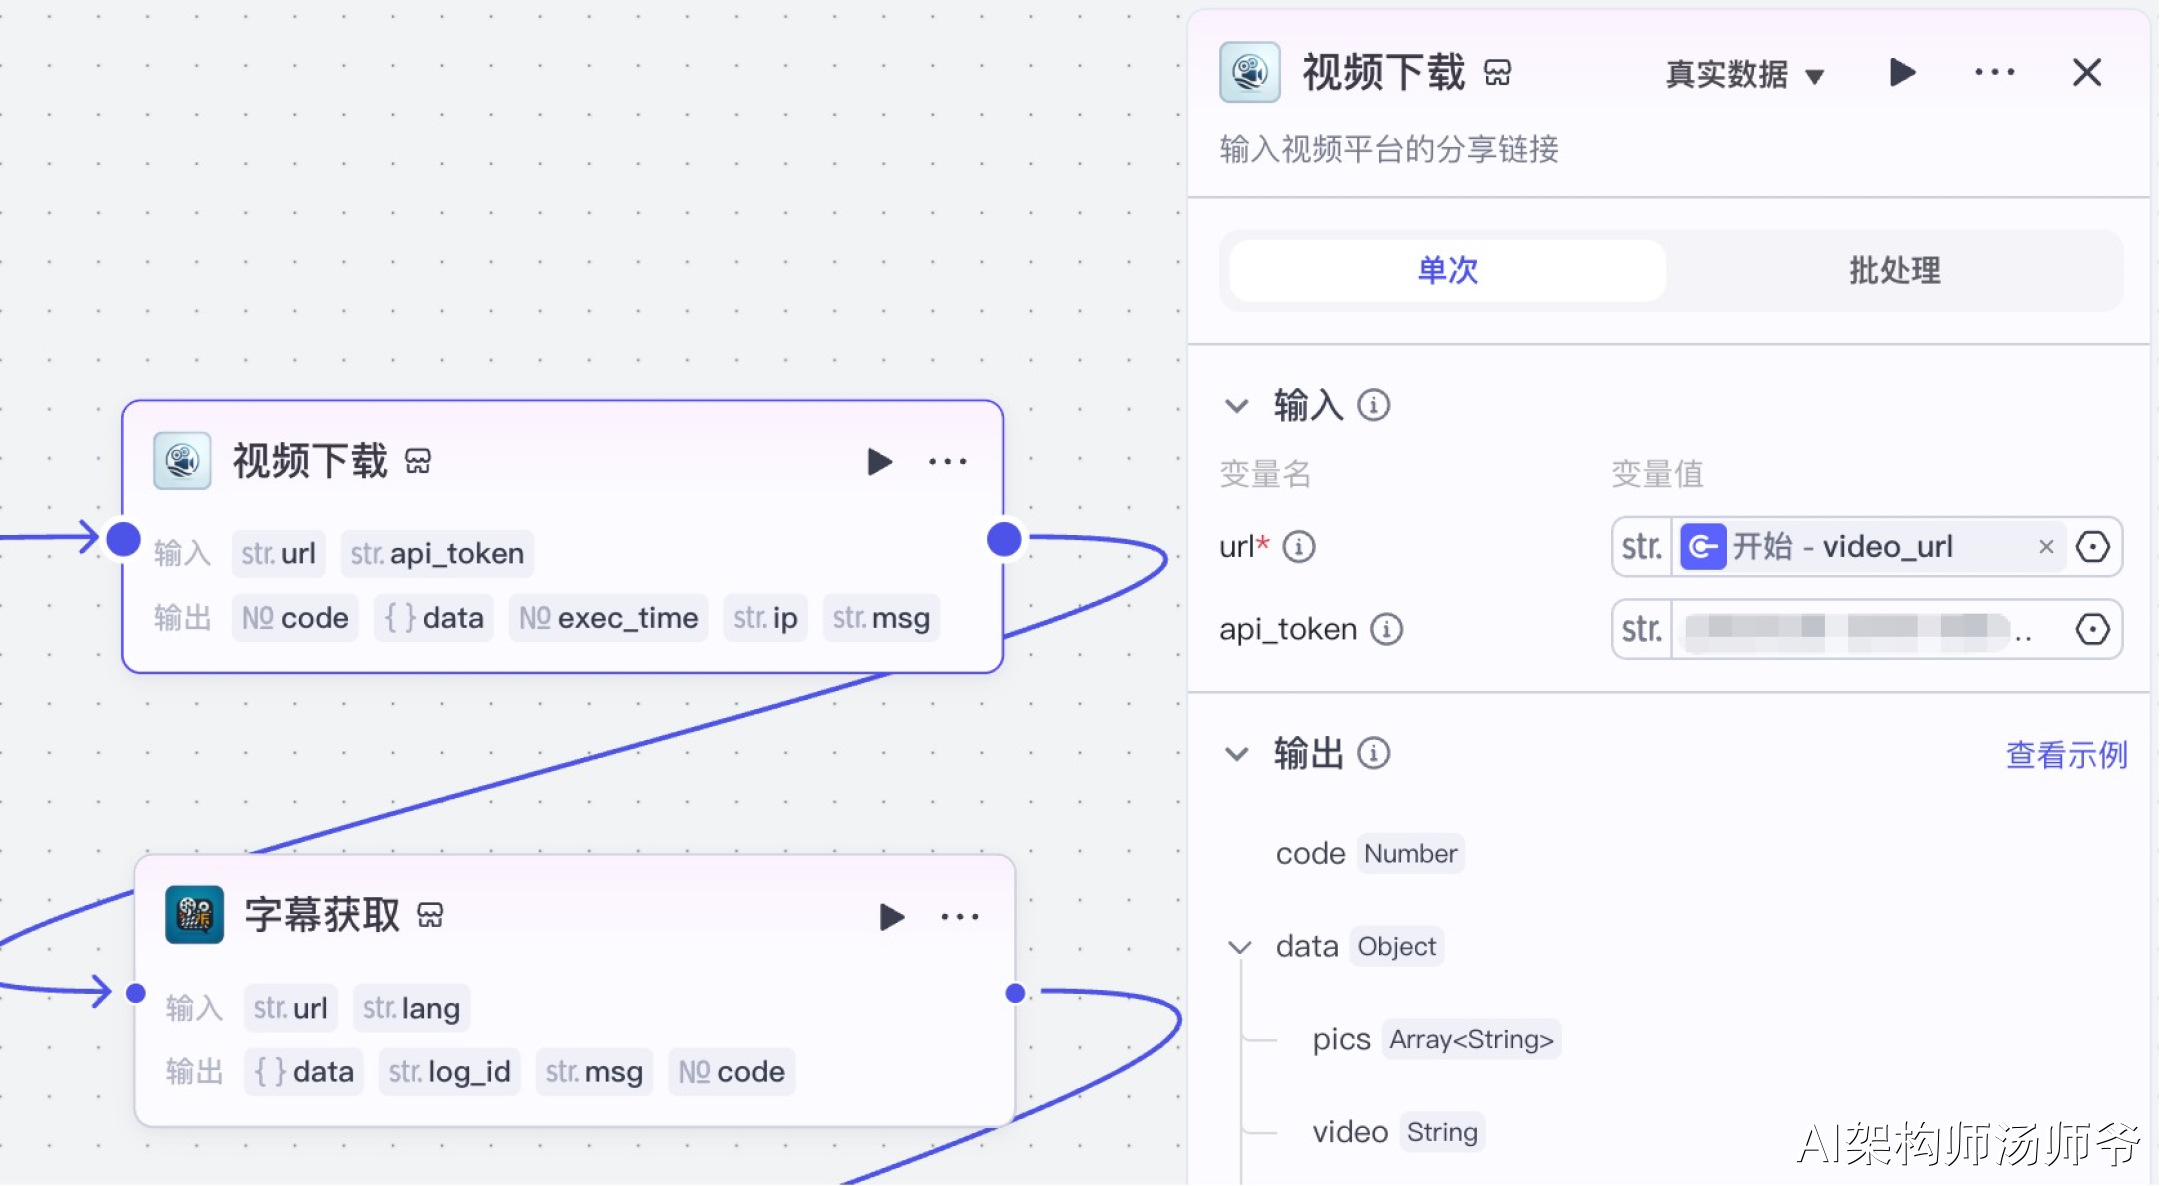The image size is (2160, 1186).
Task: Close the 视频下载 side panel
Action: pos(2087,73)
